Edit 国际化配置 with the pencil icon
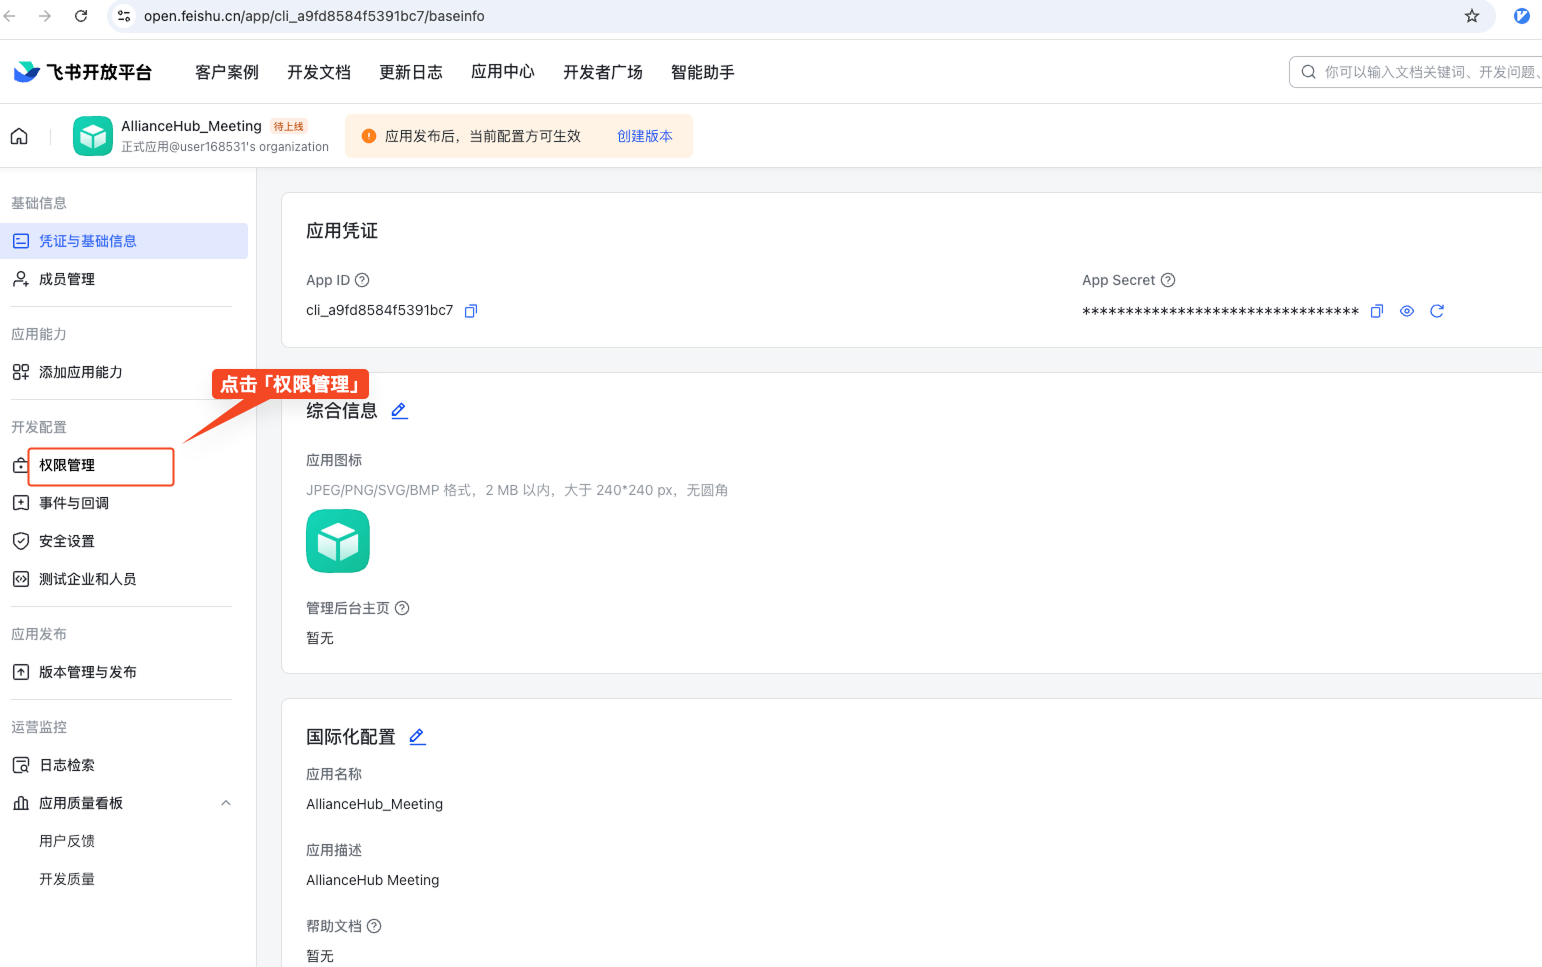Image resolution: width=1542 pixels, height=967 pixels. pyautogui.click(x=417, y=736)
